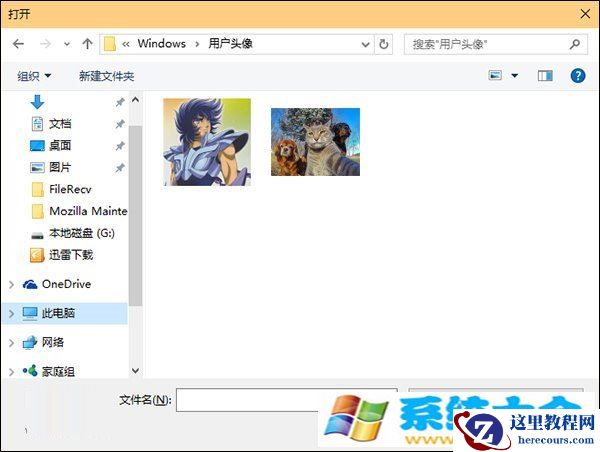This screenshot has height=452, width=600.
Task: Select the Downloads blue arrow item
Action: point(37,102)
